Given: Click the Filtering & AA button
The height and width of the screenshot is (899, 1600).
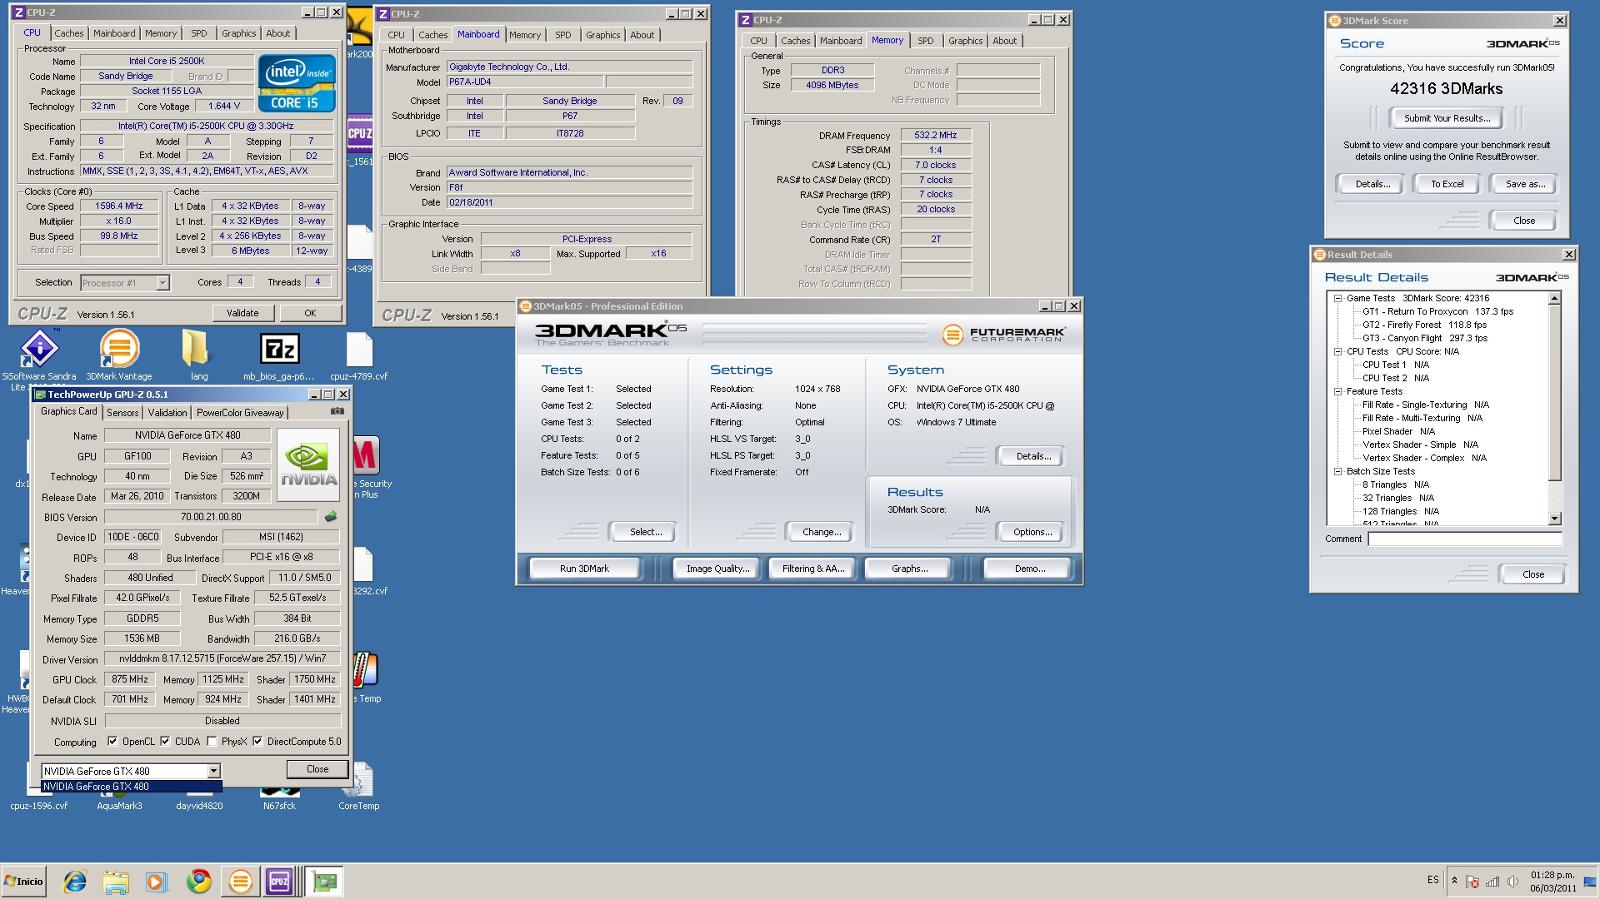Looking at the screenshot, I should 813,568.
